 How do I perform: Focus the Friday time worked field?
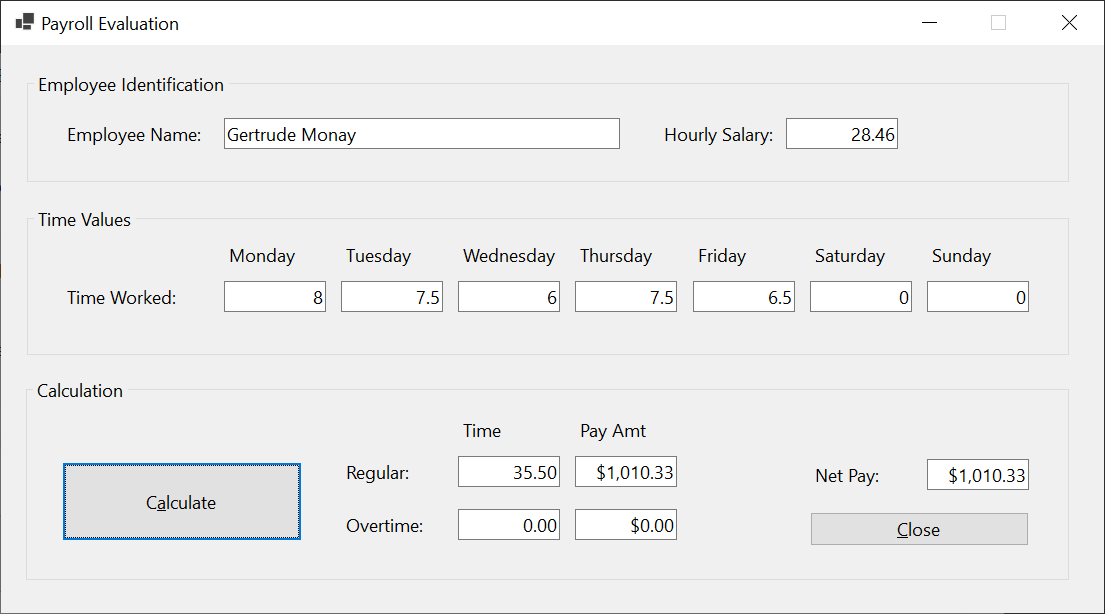(x=743, y=297)
